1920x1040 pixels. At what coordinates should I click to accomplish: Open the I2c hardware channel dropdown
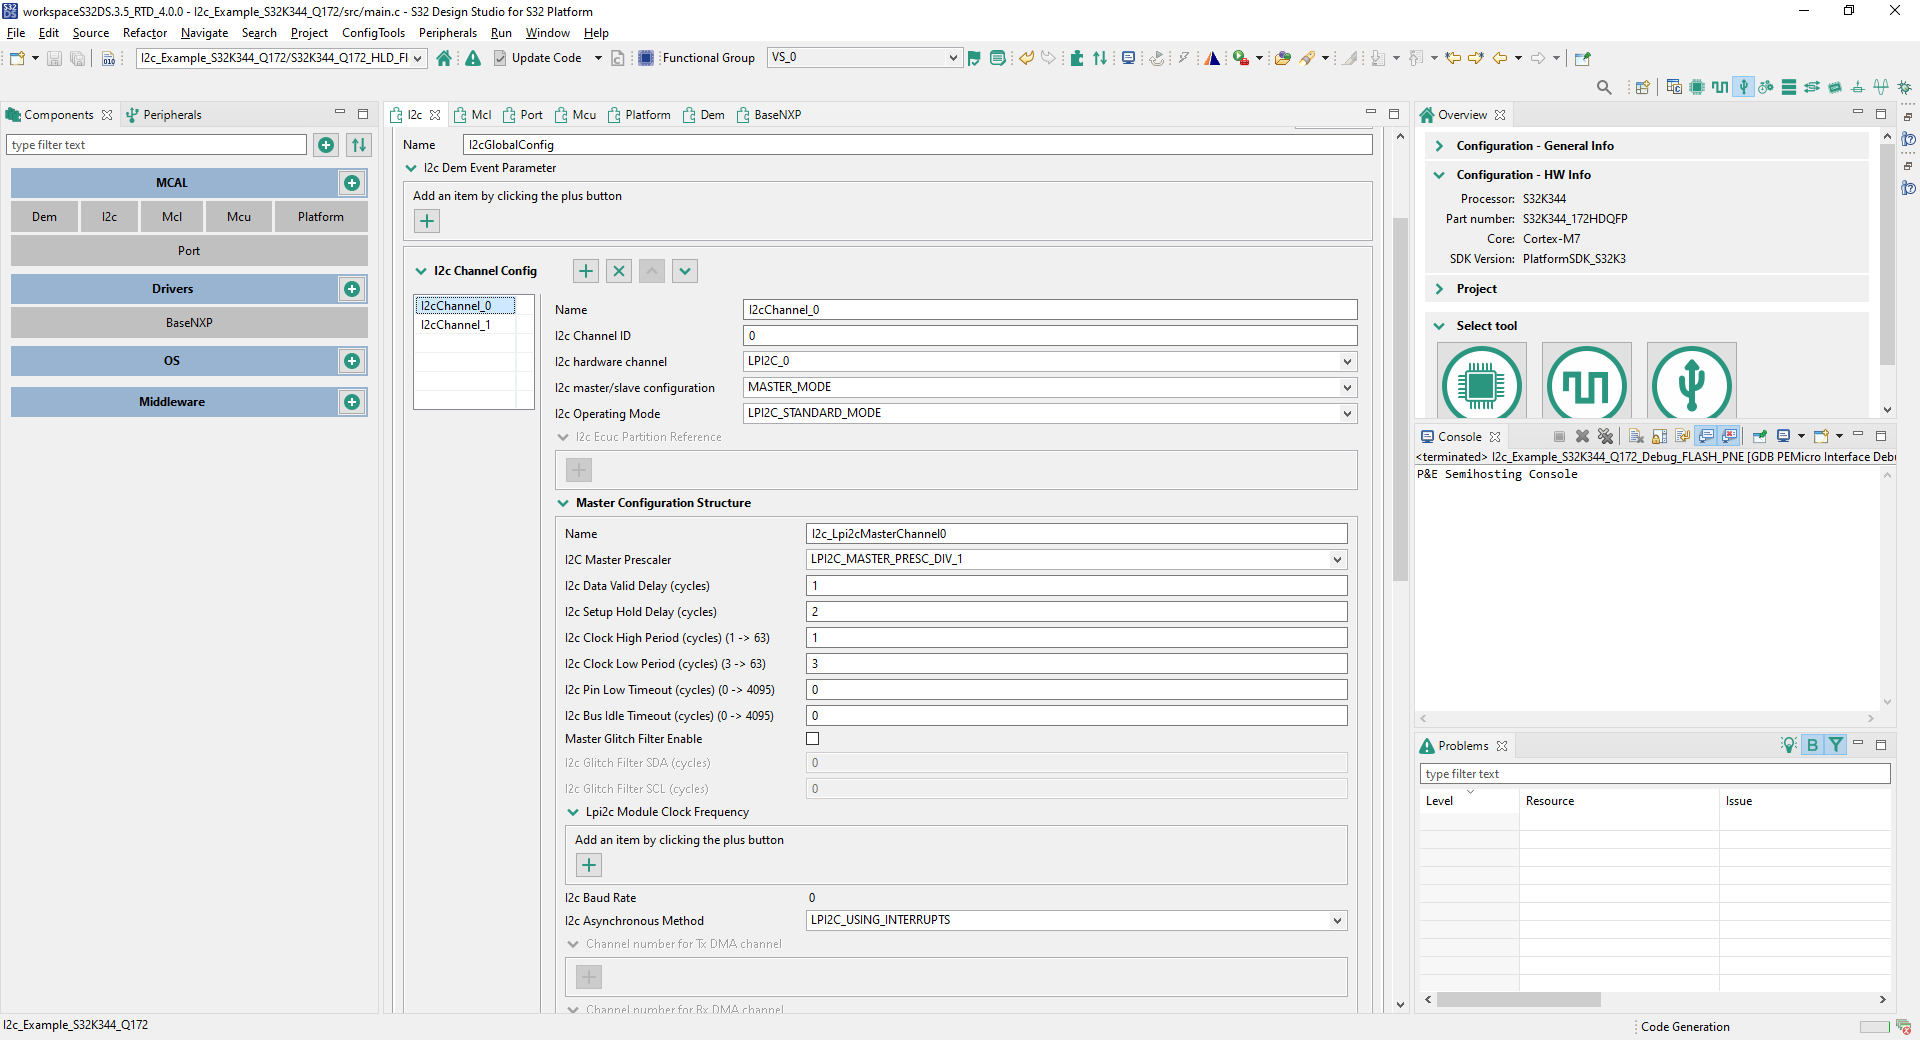point(1348,361)
